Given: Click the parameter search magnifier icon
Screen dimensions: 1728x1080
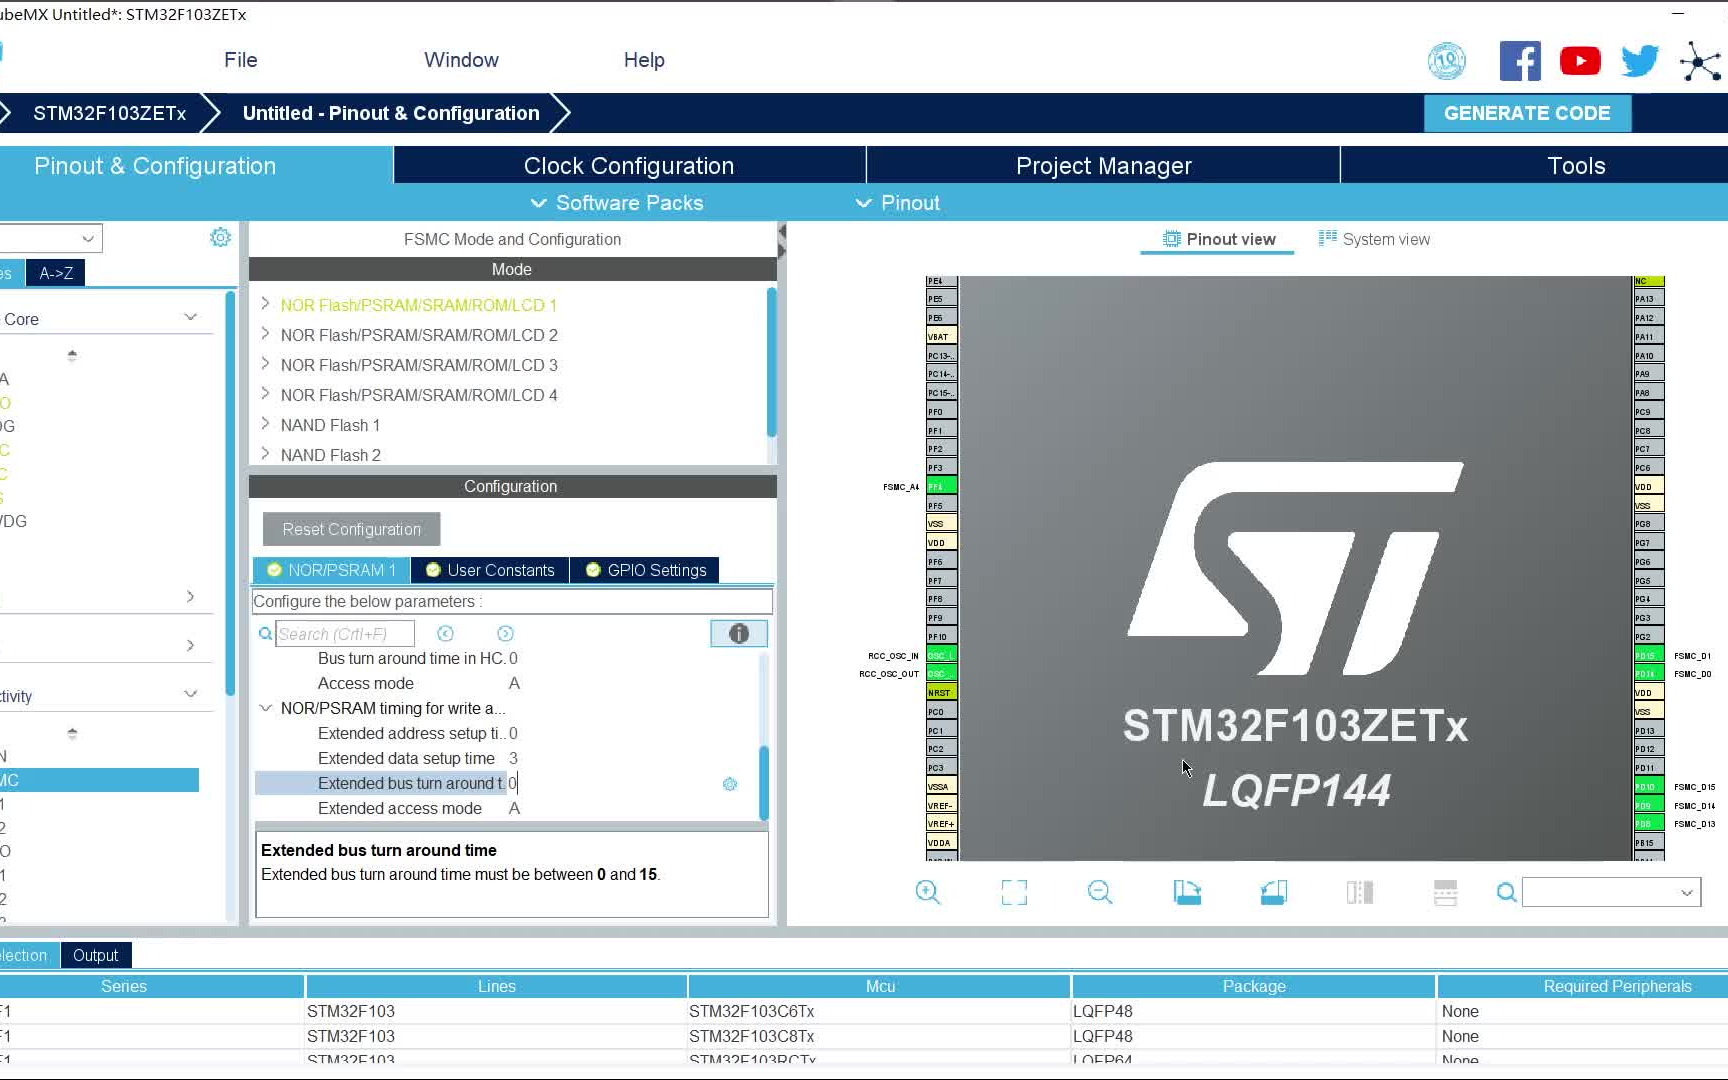Looking at the screenshot, I should point(265,633).
